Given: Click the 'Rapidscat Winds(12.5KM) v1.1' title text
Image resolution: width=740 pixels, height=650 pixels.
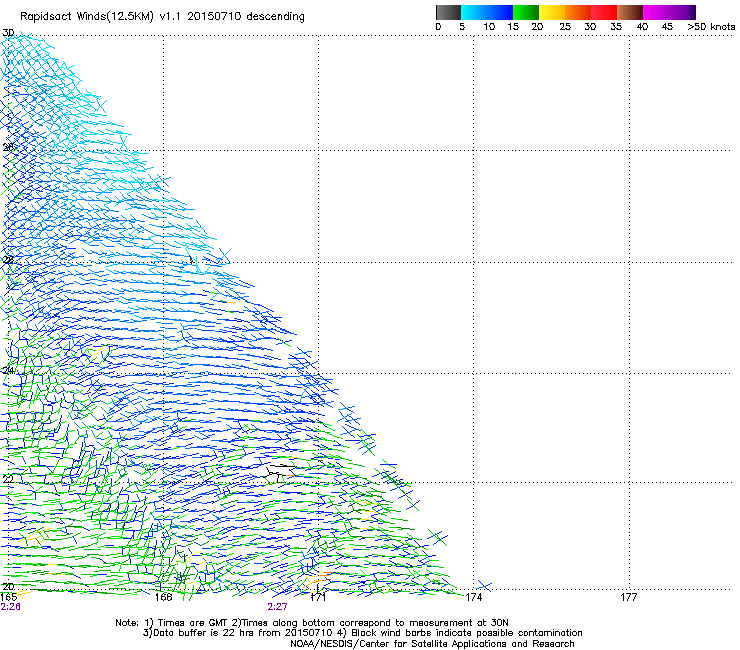Looking at the screenshot, I should [x=101, y=17].
